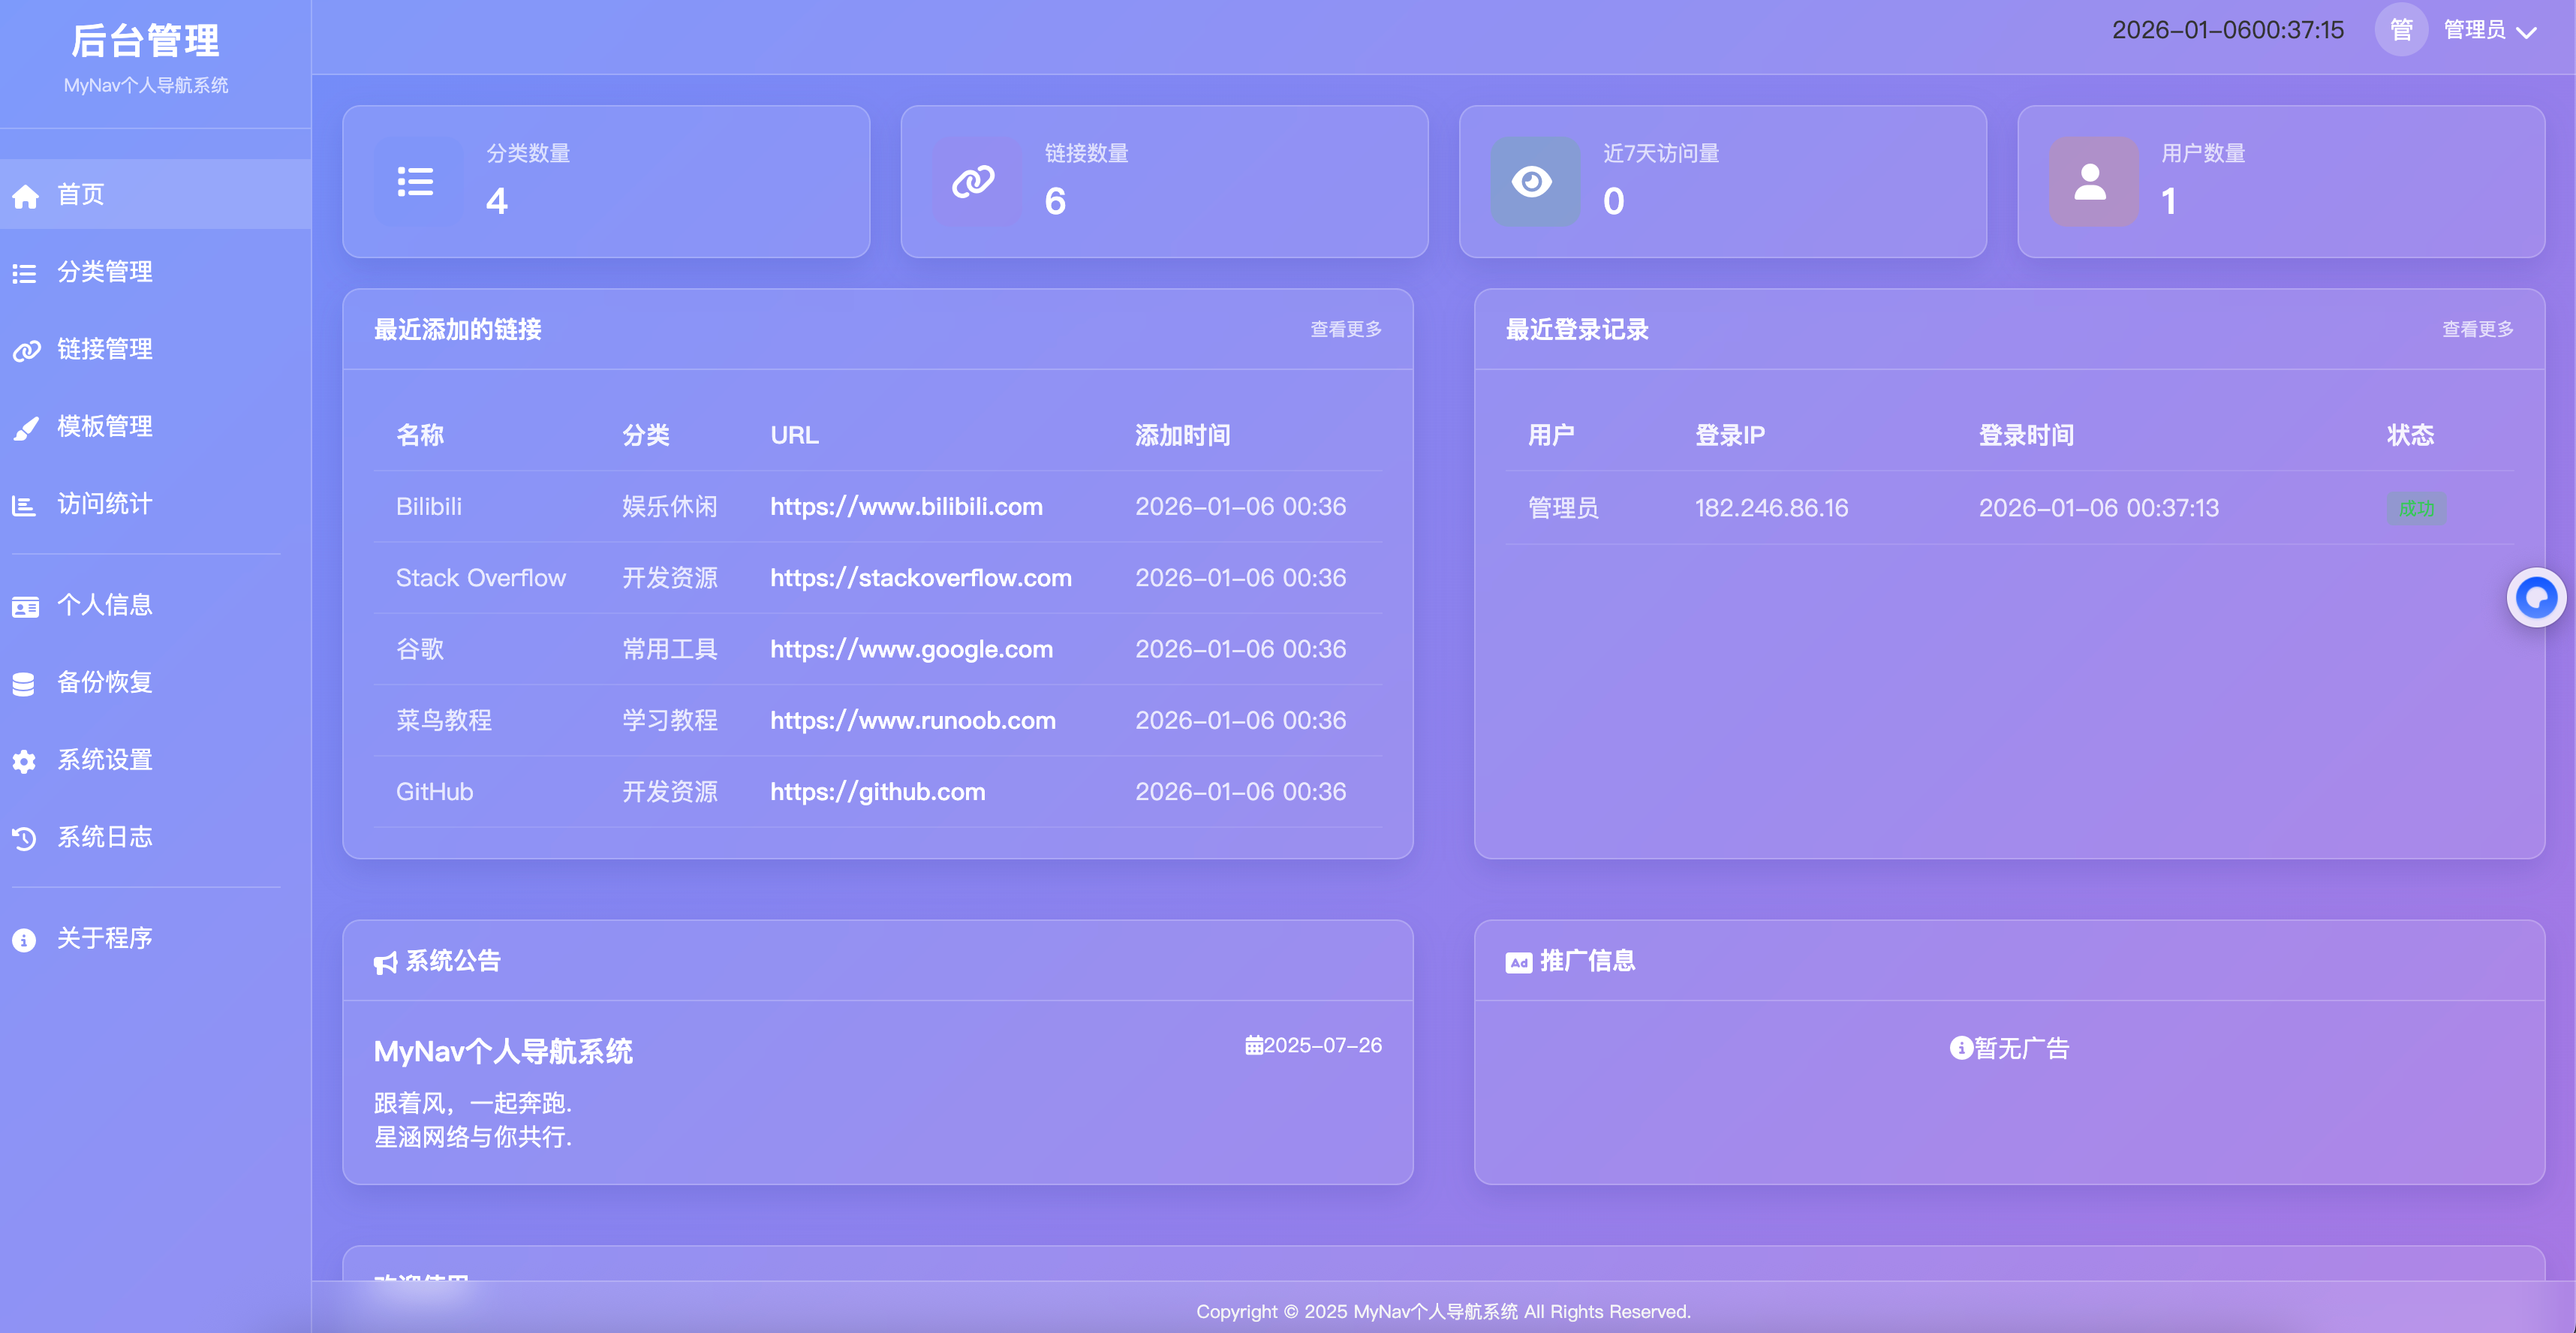Click the user icon in 用户数量 card
2576x1333 pixels.
tap(2091, 182)
